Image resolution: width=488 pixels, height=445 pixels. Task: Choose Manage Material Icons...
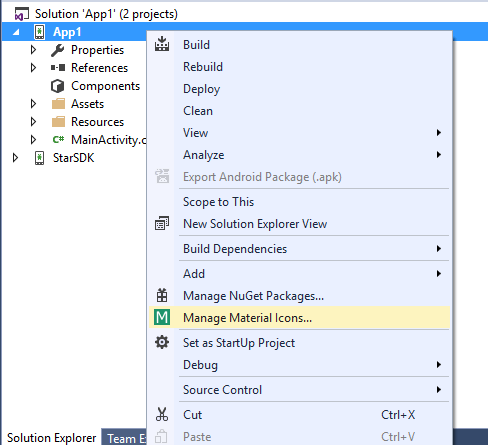tap(299, 318)
